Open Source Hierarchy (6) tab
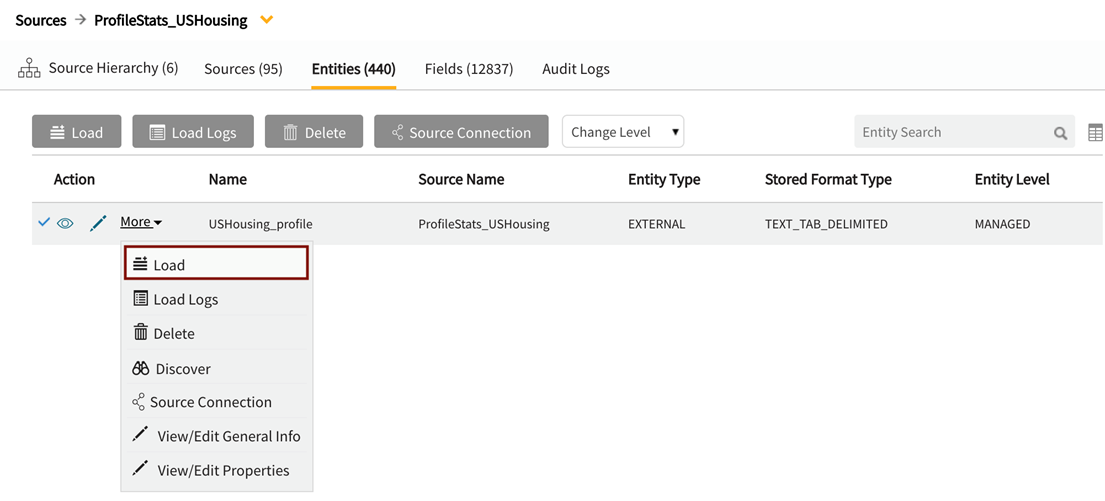Screen dimensions: 1105x501 (113, 68)
